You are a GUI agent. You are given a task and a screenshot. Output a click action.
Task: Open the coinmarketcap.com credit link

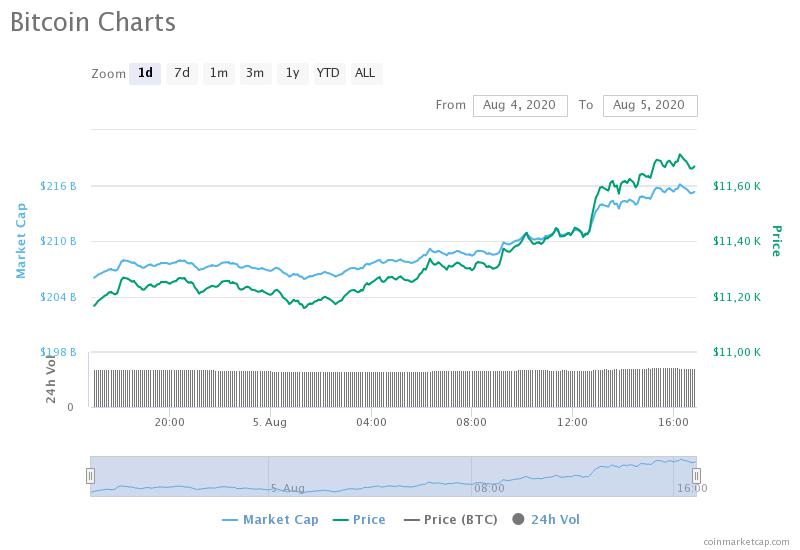click(x=746, y=542)
